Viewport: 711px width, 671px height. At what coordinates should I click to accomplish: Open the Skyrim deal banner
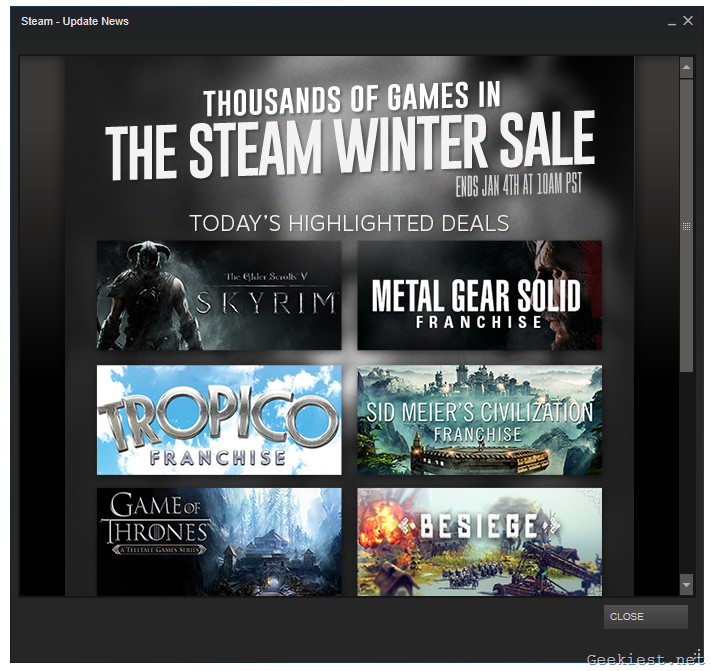click(219, 295)
